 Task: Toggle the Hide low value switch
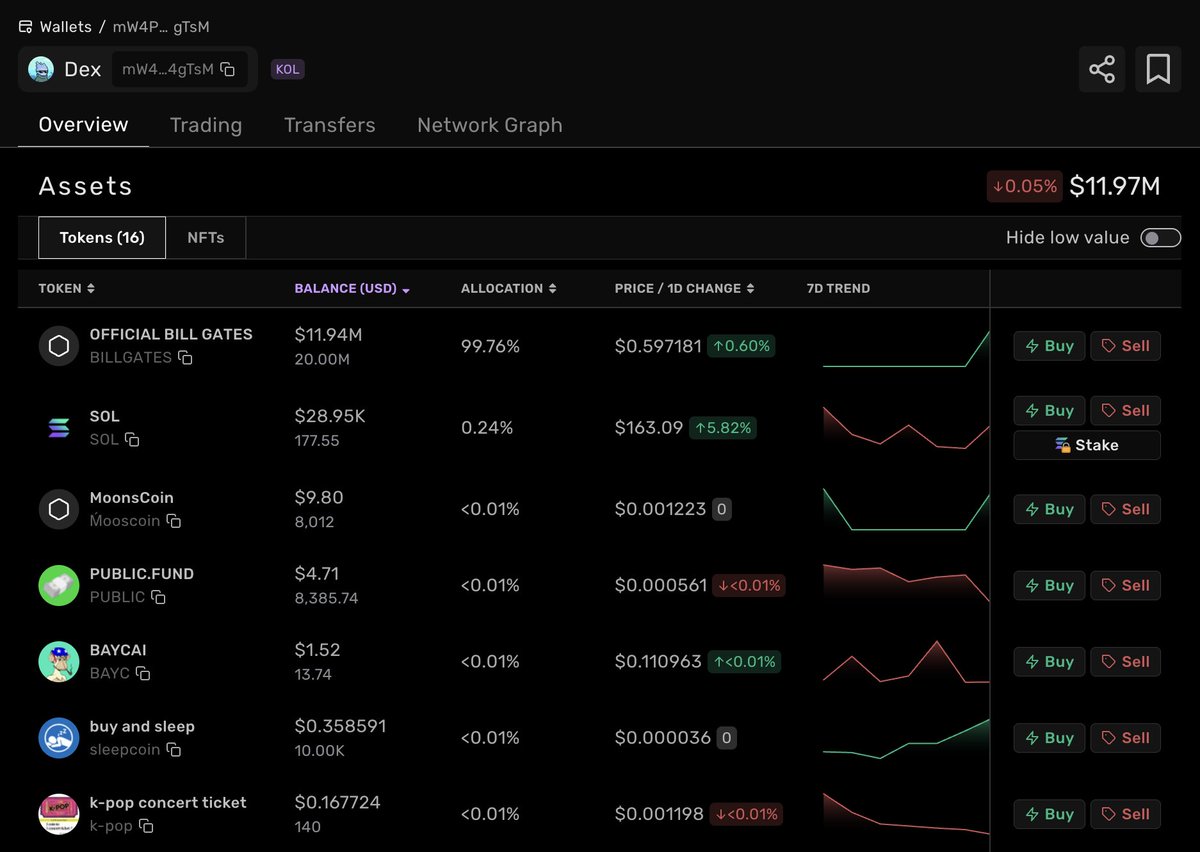tap(1161, 238)
